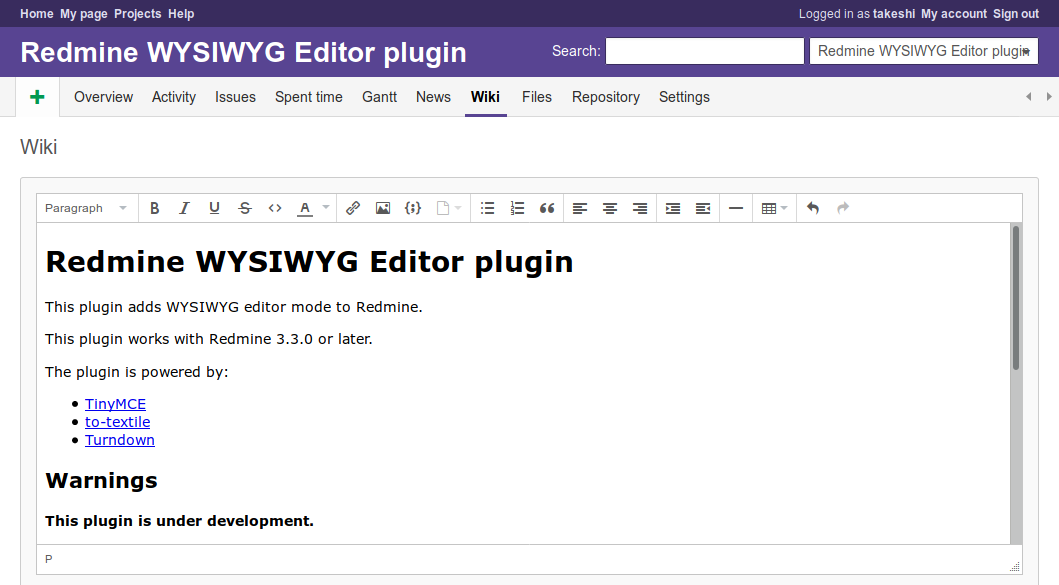Image resolution: width=1059 pixels, height=585 pixels.
Task: Increase the indent
Action: pyautogui.click(x=673, y=208)
